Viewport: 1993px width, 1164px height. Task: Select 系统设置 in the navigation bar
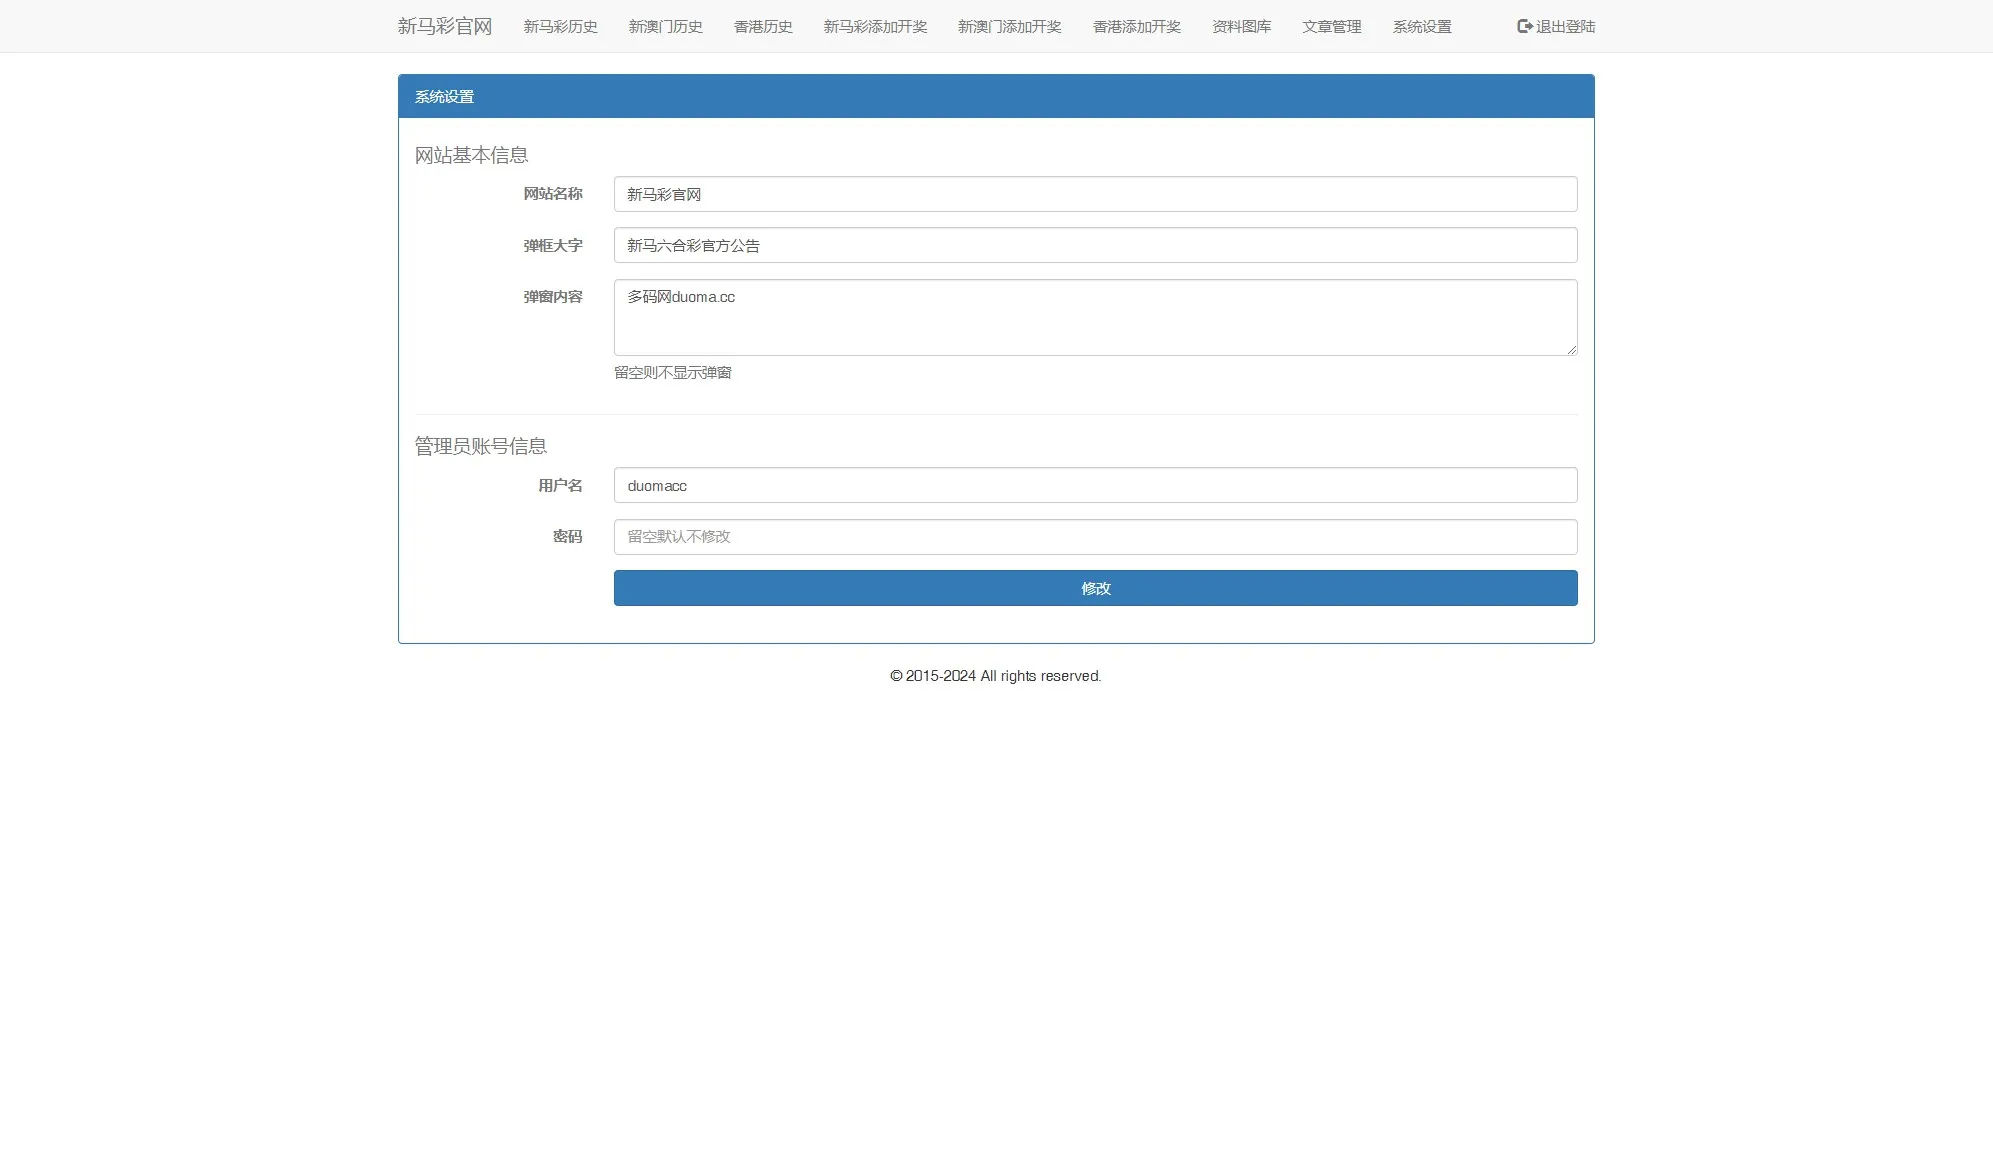coord(1421,27)
